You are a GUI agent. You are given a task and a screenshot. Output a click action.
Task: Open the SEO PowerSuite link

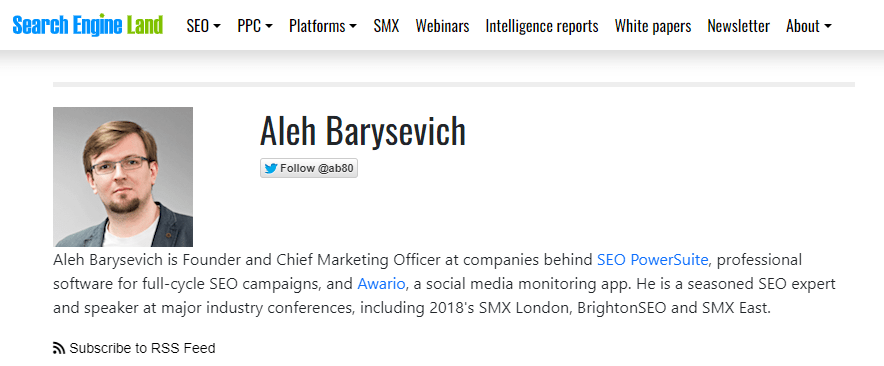coord(652,260)
